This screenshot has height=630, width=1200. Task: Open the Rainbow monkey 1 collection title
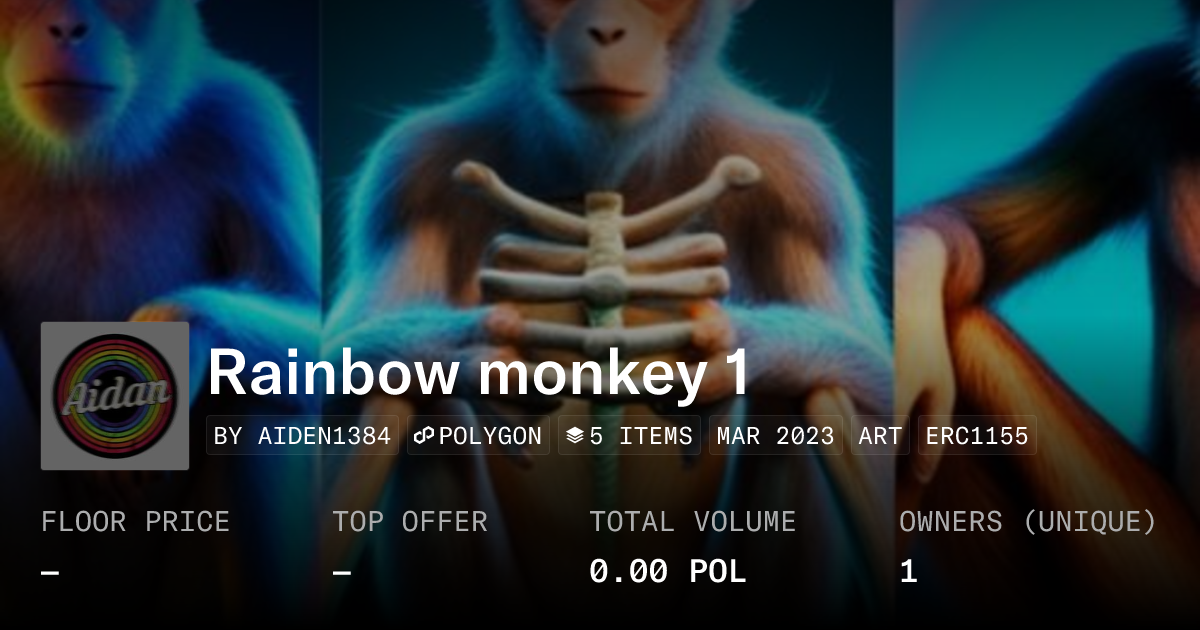click(x=478, y=373)
